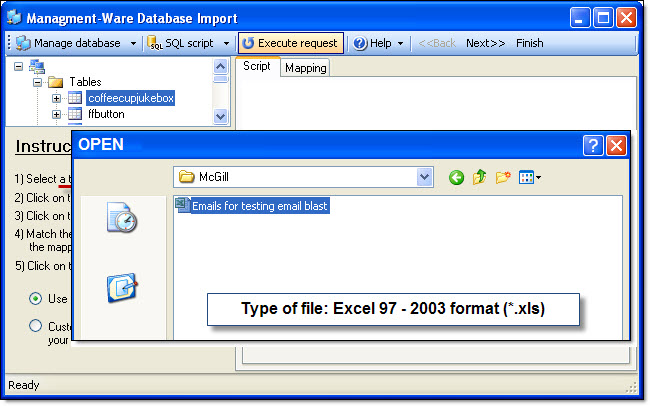This screenshot has height=406, width=650.
Task: Select the Emails for testing email blast file
Action: 260,206
